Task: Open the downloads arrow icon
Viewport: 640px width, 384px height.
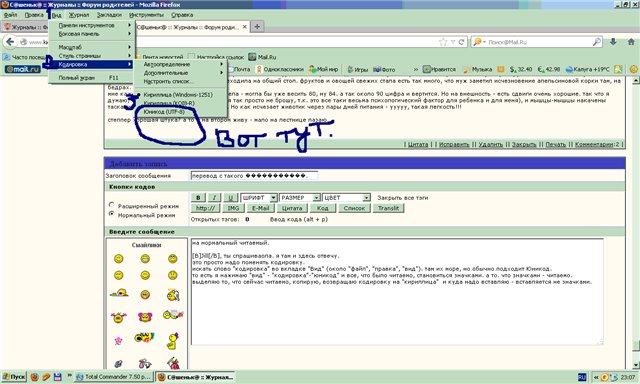Action: tap(613, 42)
